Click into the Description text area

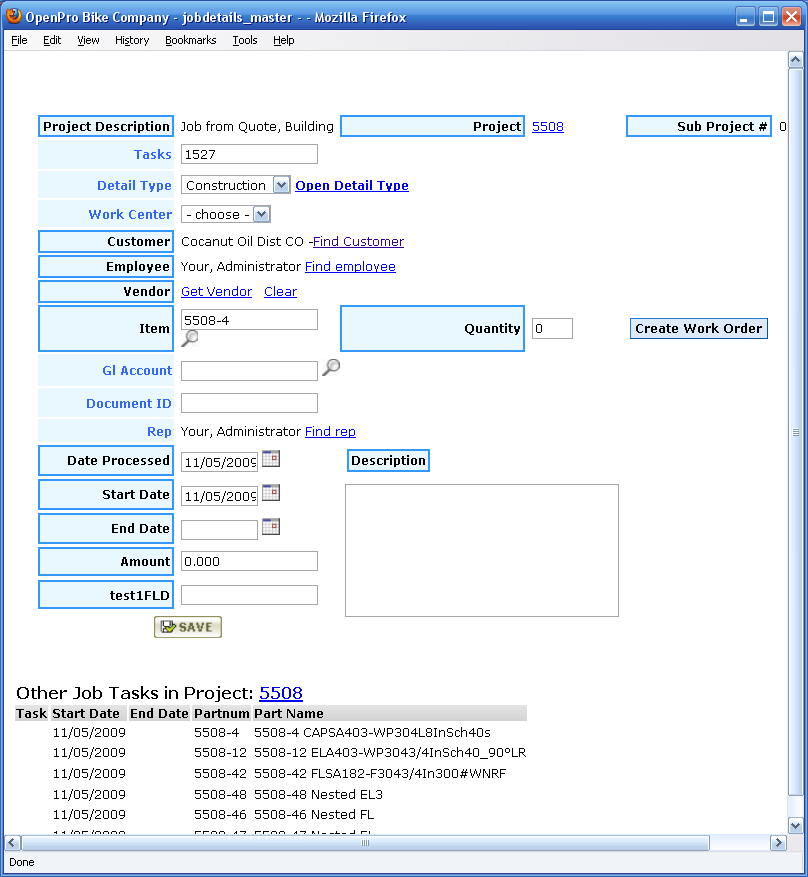coord(481,550)
